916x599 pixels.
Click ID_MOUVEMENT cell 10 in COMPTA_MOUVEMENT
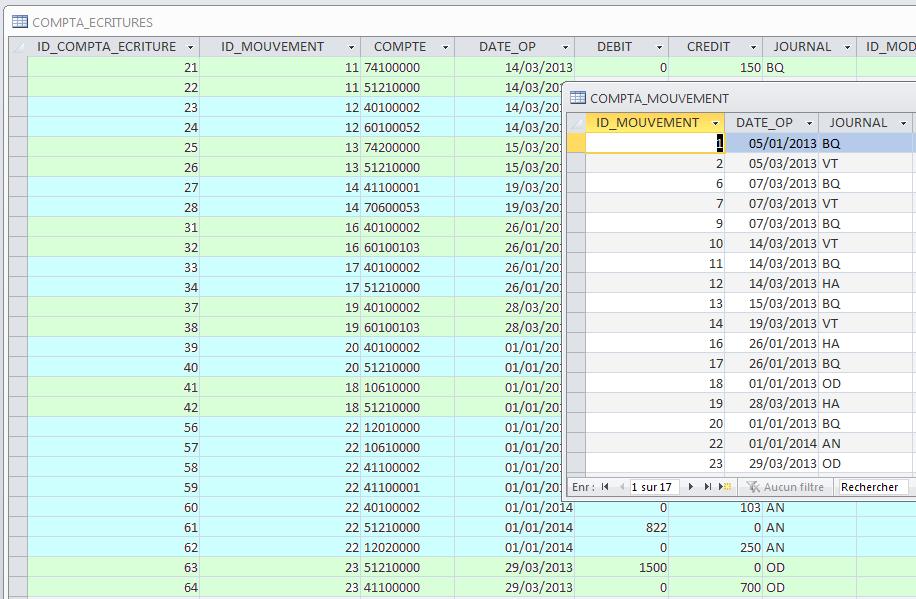tap(655, 243)
